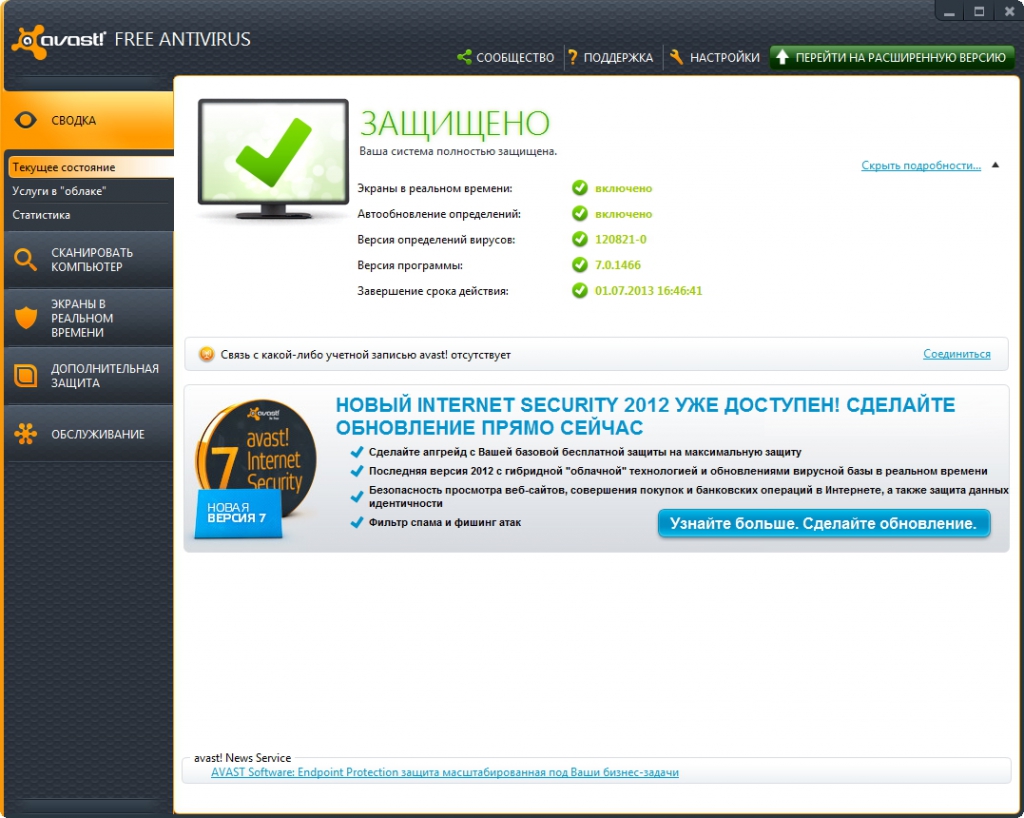Open the Сканировать компьютер section
This screenshot has width=1024, height=818.
pyautogui.click(x=88, y=260)
